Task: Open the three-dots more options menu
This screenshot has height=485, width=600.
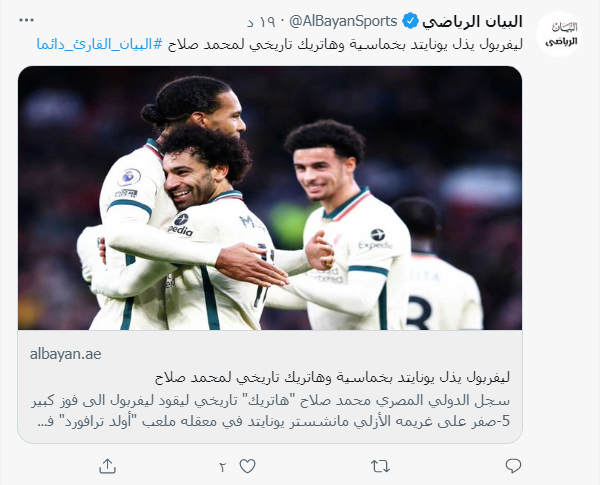Action: (26, 20)
